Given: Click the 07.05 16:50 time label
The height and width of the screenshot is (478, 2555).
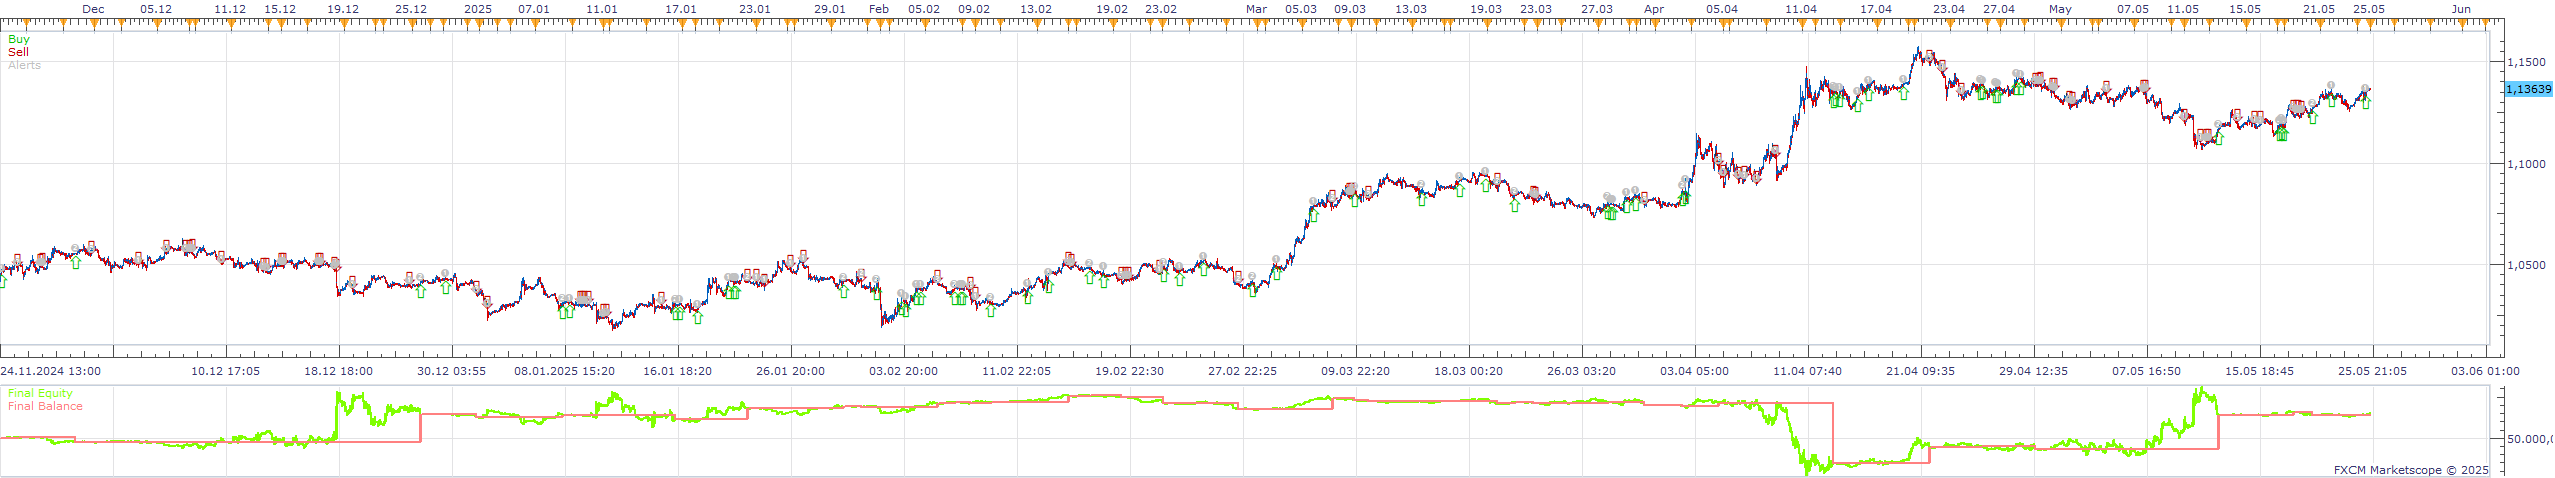Looking at the screenshot, I should (x=2147, y=371).
